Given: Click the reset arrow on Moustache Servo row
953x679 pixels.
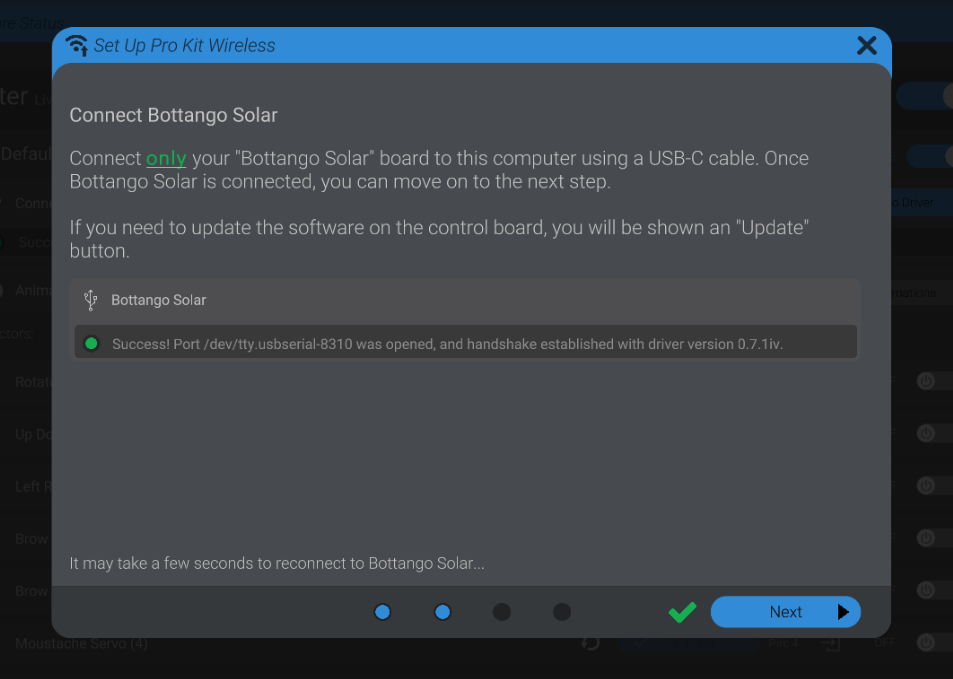Looking at the screenshot, I should click(x=591, y=643).
